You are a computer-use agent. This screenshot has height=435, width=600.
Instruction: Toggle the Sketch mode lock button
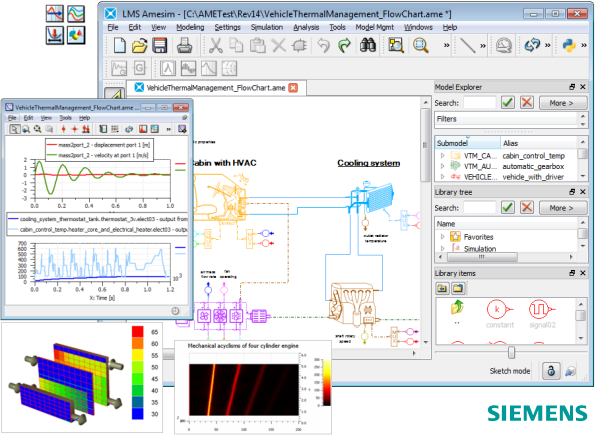point(551,371)
